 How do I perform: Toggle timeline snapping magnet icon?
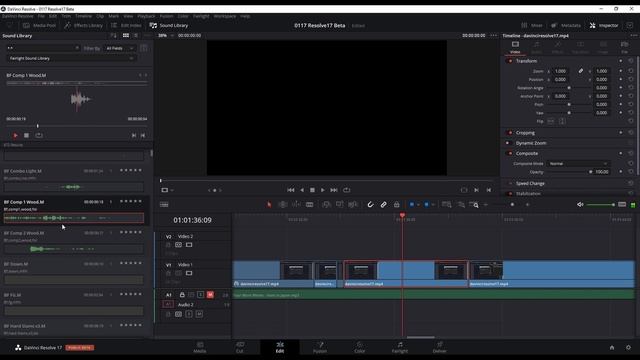point(370,204)
